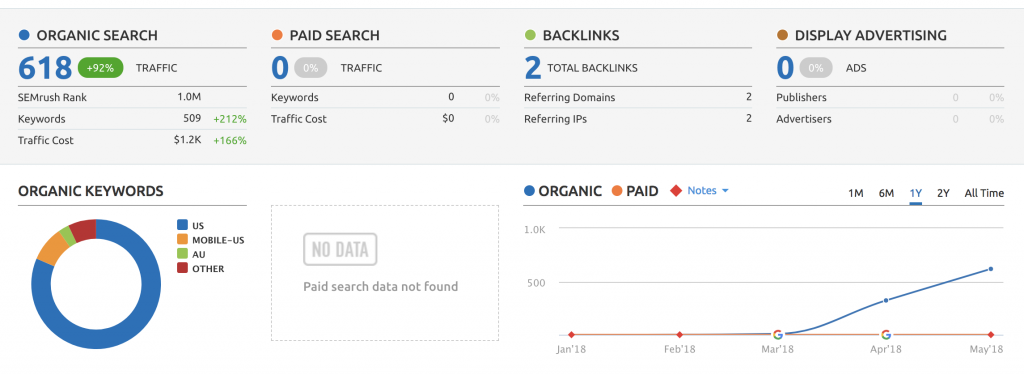This screenshot has height=375, width=1024.
Task: Click the 2 total backlinks number
Action: 532,68
